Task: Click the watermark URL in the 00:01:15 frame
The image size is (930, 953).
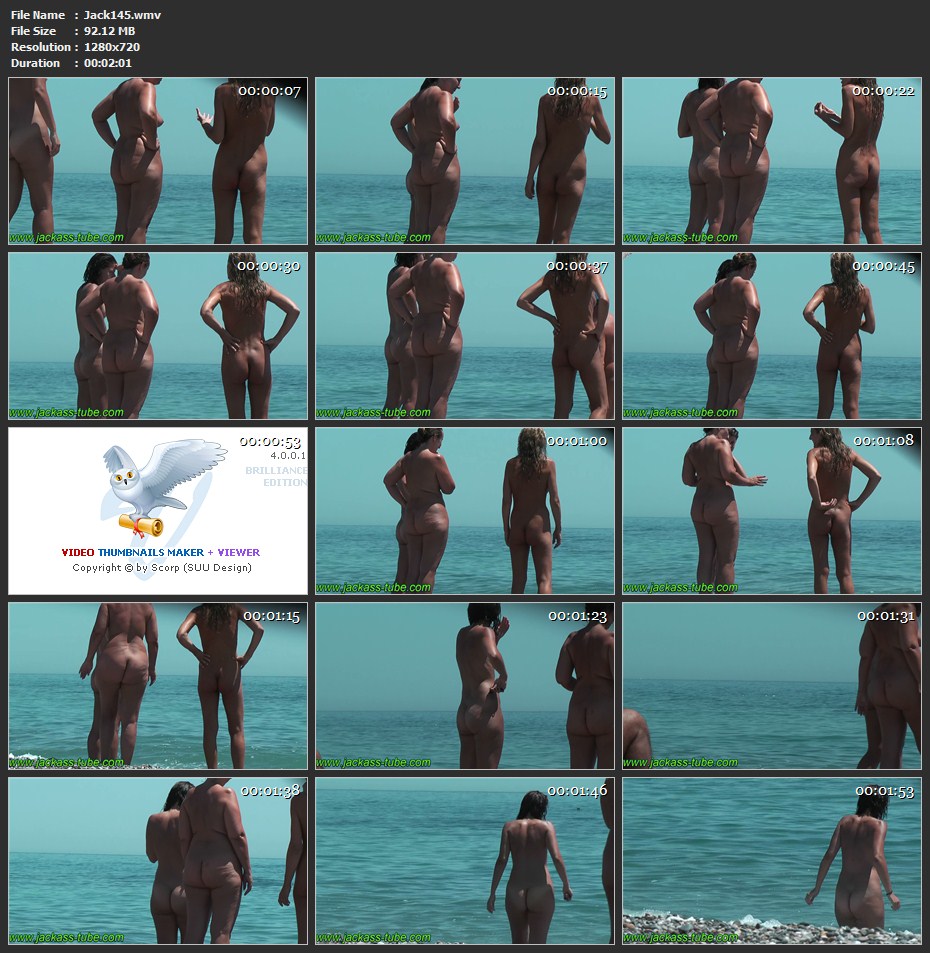Action: pyautogui.click(x=66, y=762)
